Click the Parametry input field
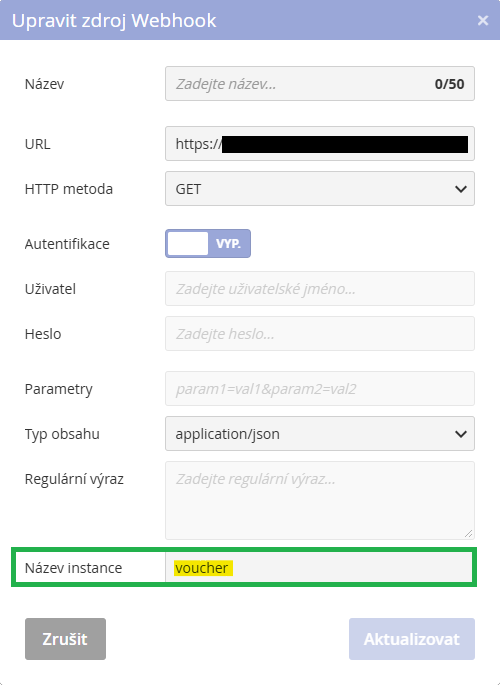500x685 pixels. coord(320,389)
